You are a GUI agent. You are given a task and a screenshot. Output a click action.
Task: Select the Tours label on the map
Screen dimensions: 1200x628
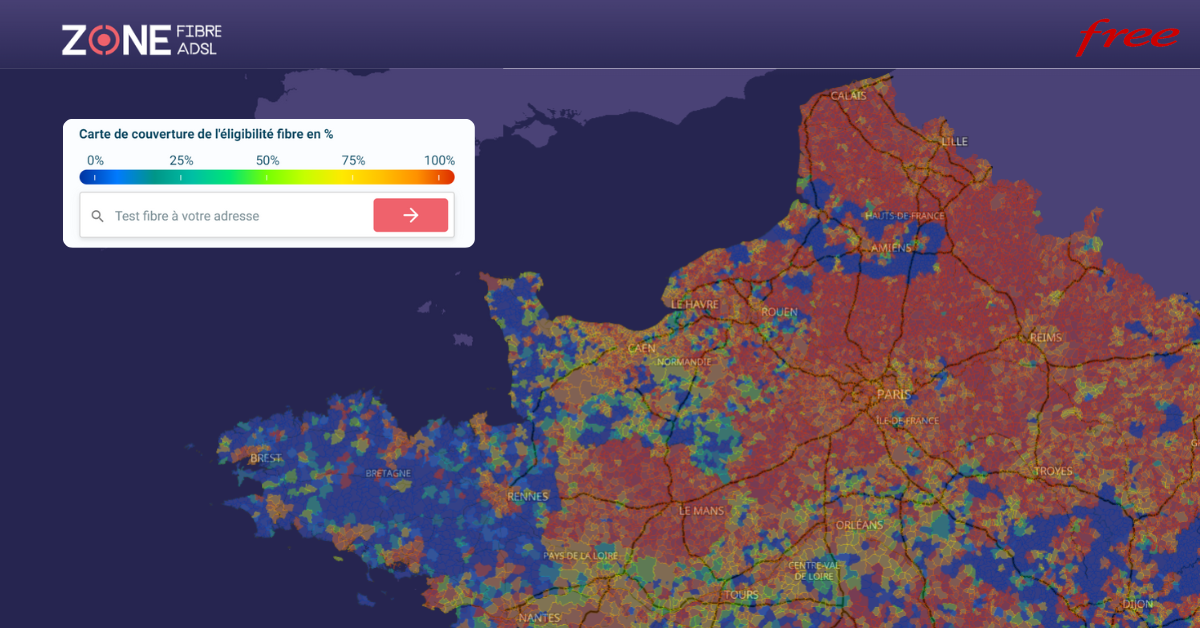click(x=741, y=595)
